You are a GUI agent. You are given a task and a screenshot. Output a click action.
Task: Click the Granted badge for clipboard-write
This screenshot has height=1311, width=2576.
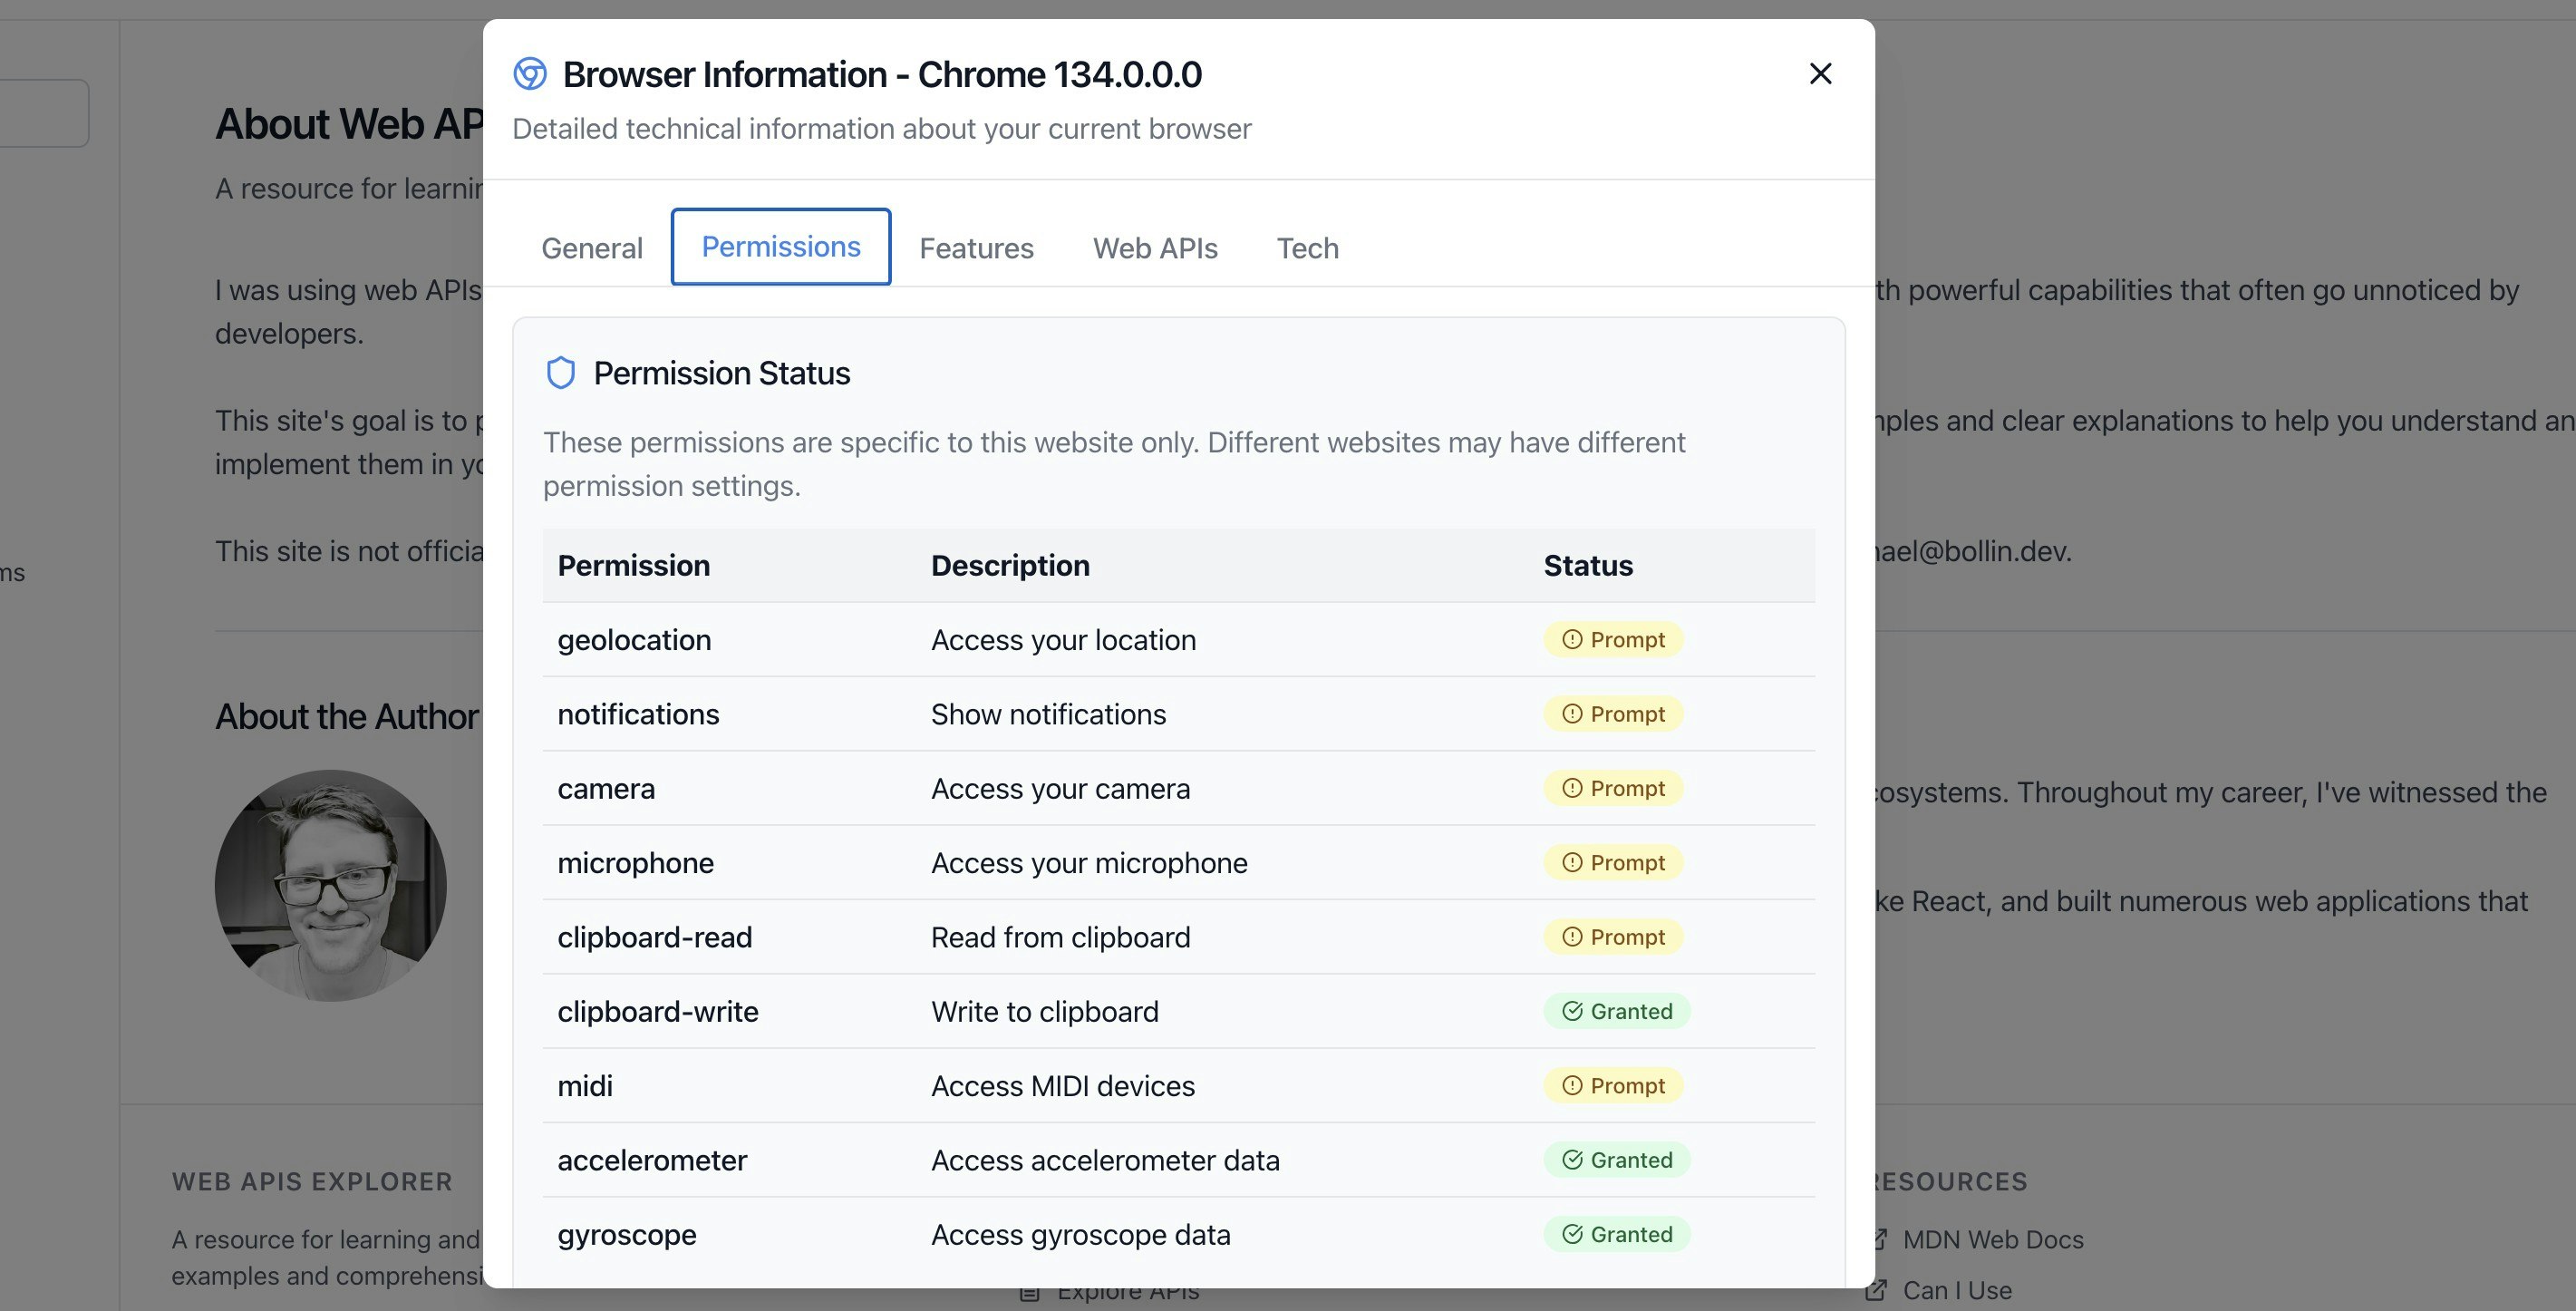1617,1011
